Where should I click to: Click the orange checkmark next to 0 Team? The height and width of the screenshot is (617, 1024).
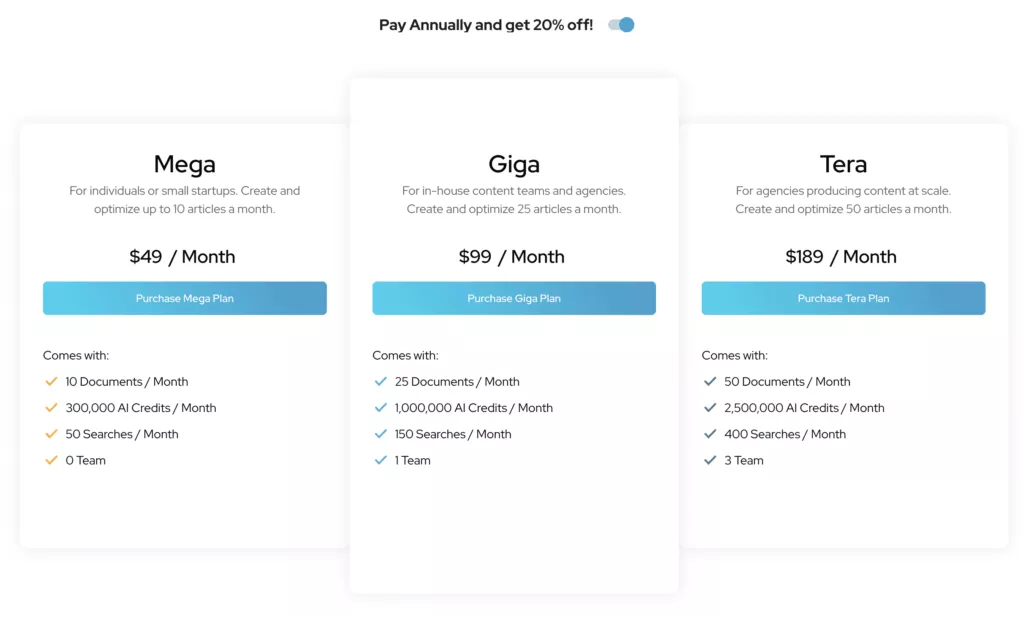point(51,460)
